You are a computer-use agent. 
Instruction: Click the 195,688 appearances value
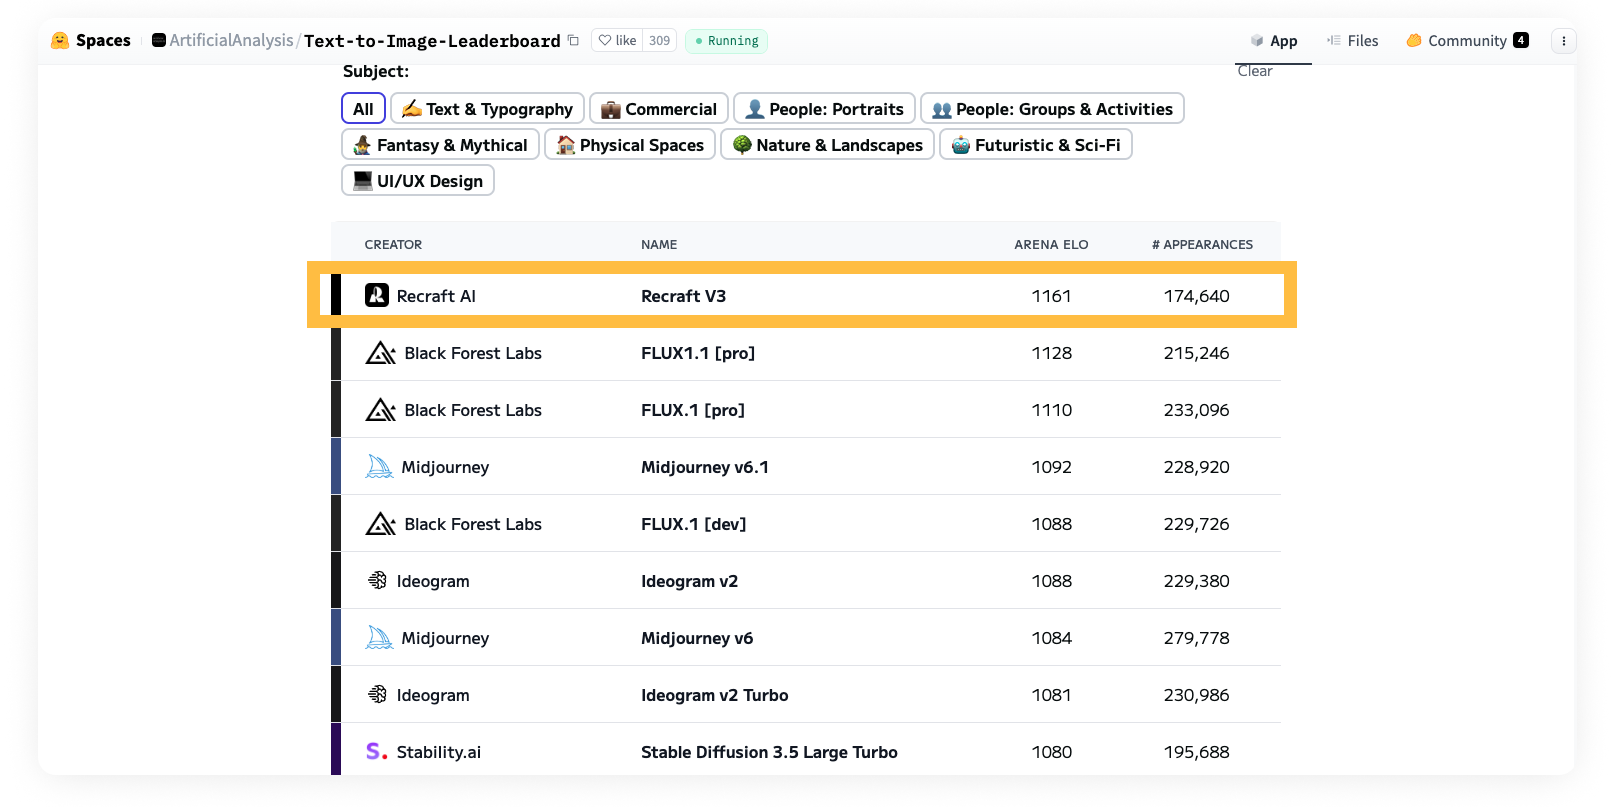click(1196, 752)
